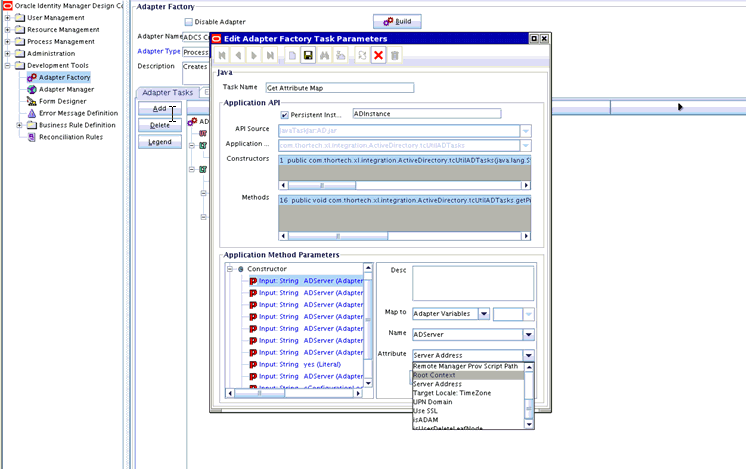Collapse Development Tools tree node
Viewport: 746px width, 469px height.
click(x=8, y=65)
